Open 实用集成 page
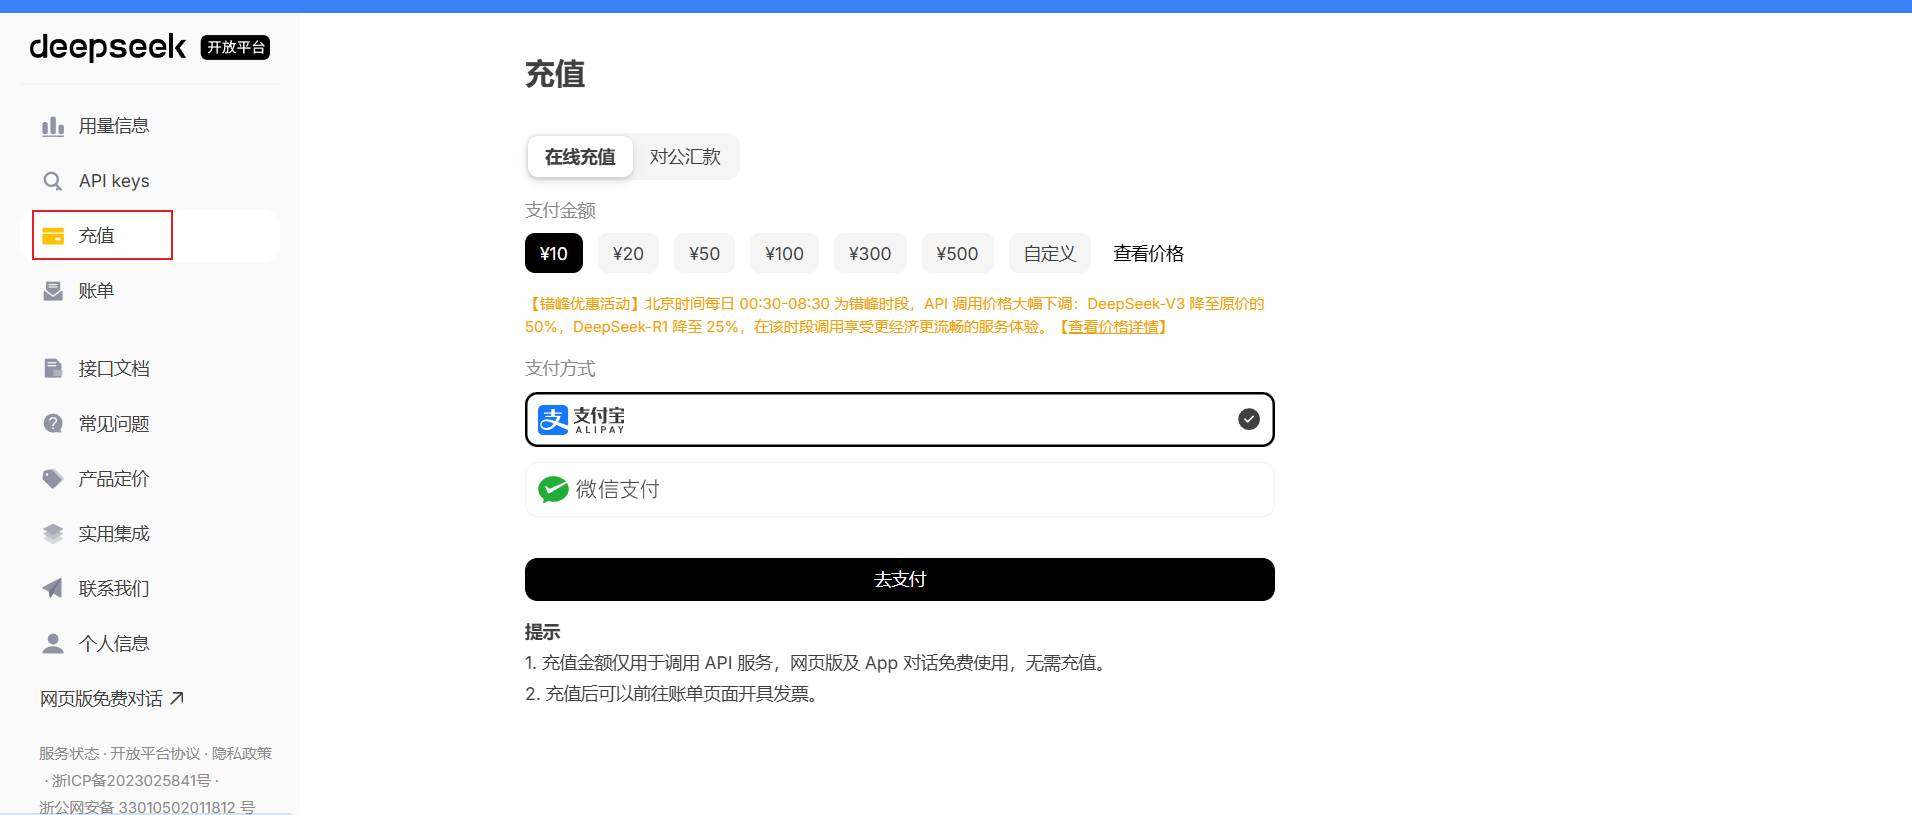This screenshot has height=815, width=1912. 150,534
